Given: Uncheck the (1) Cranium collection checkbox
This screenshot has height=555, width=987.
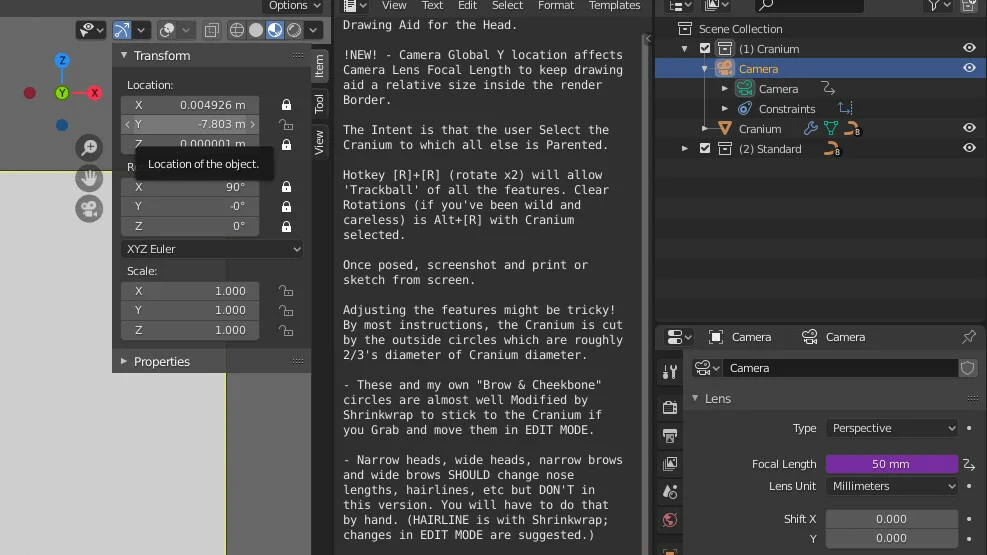Looking at the screenshot, I should [705, 48].
